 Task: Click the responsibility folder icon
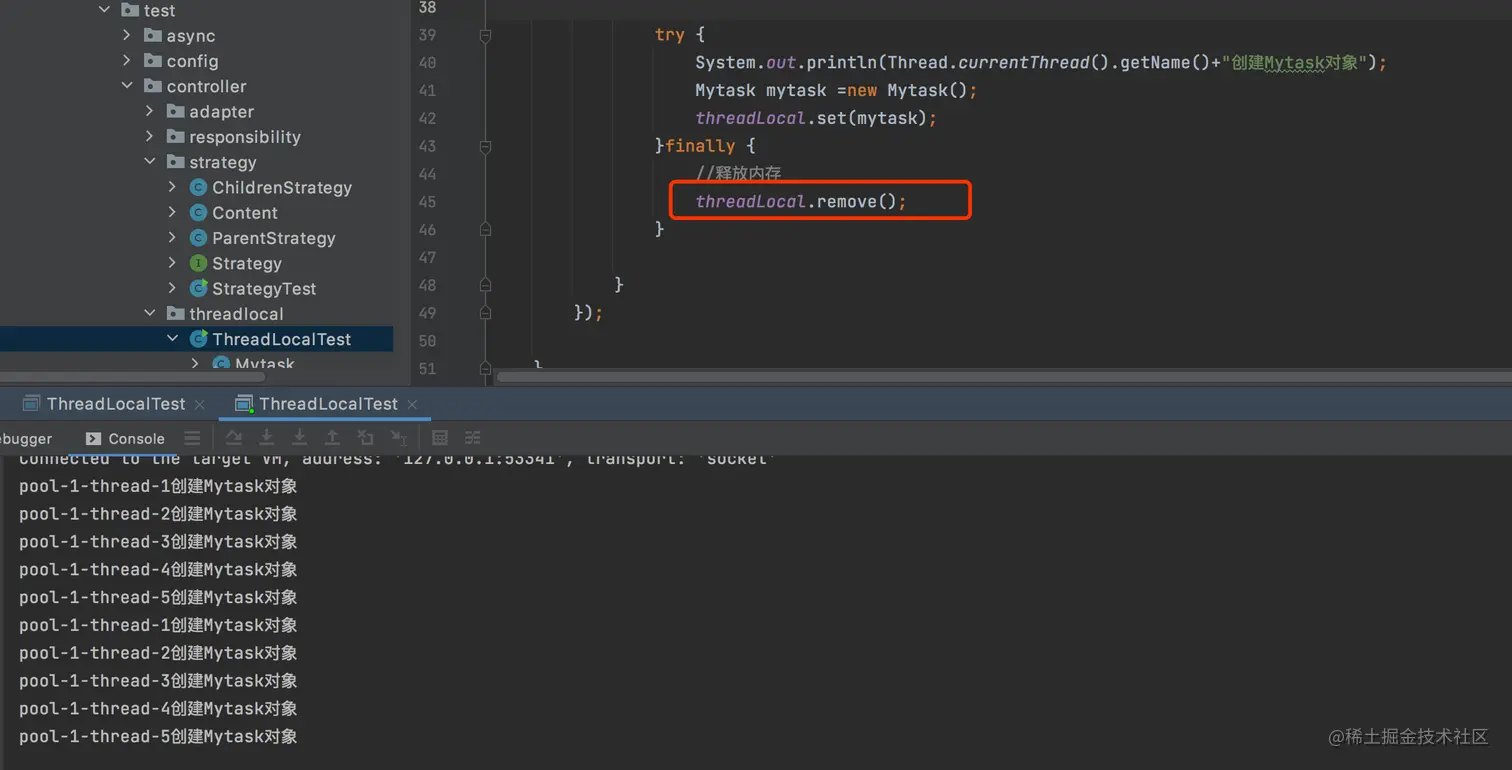175,137
